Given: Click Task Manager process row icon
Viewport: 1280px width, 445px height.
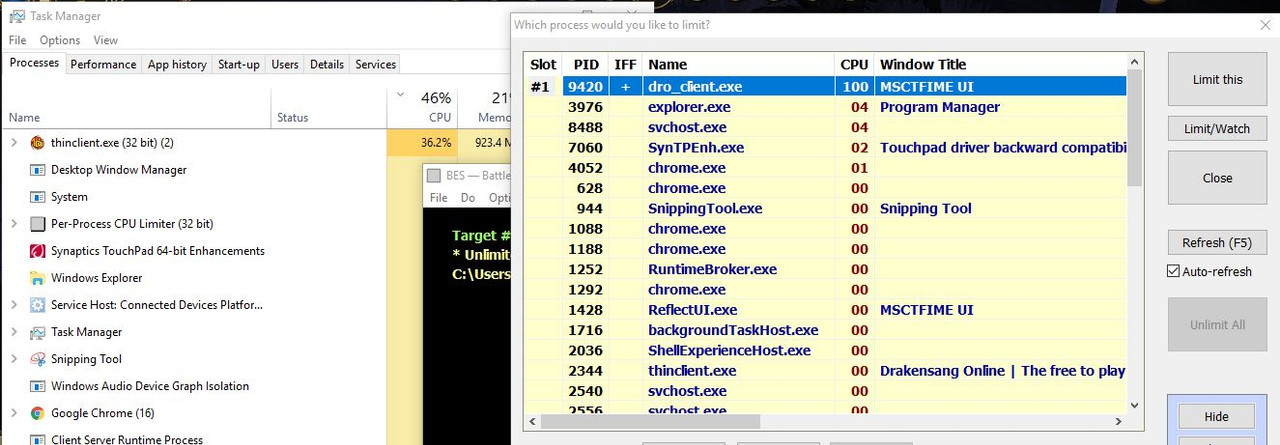Looking at the screenshot, I should click(38, 332).
